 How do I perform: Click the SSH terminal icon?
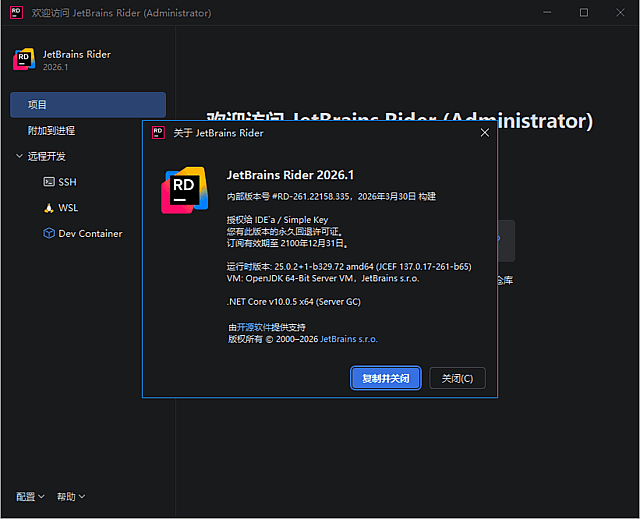pyautogui.click(x=49, y=182)
